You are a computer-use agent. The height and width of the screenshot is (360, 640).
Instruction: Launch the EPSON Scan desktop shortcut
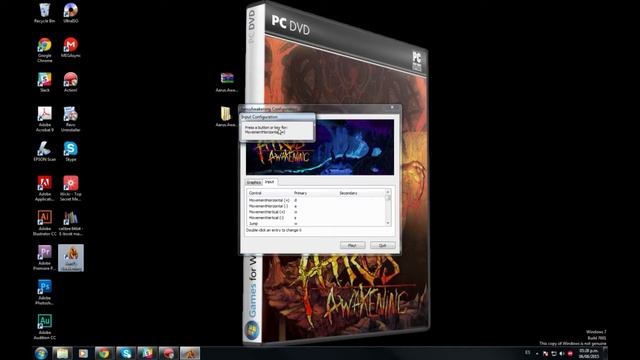coord(44,151)
